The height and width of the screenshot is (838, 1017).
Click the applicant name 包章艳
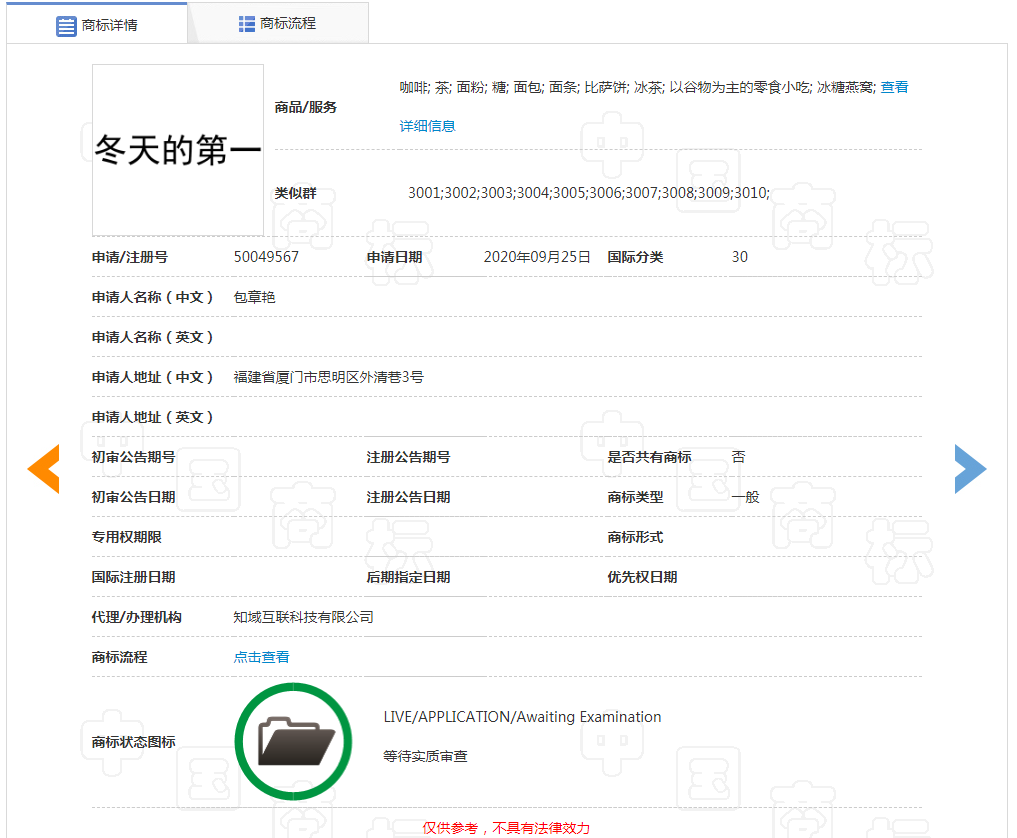coord(254,297)
